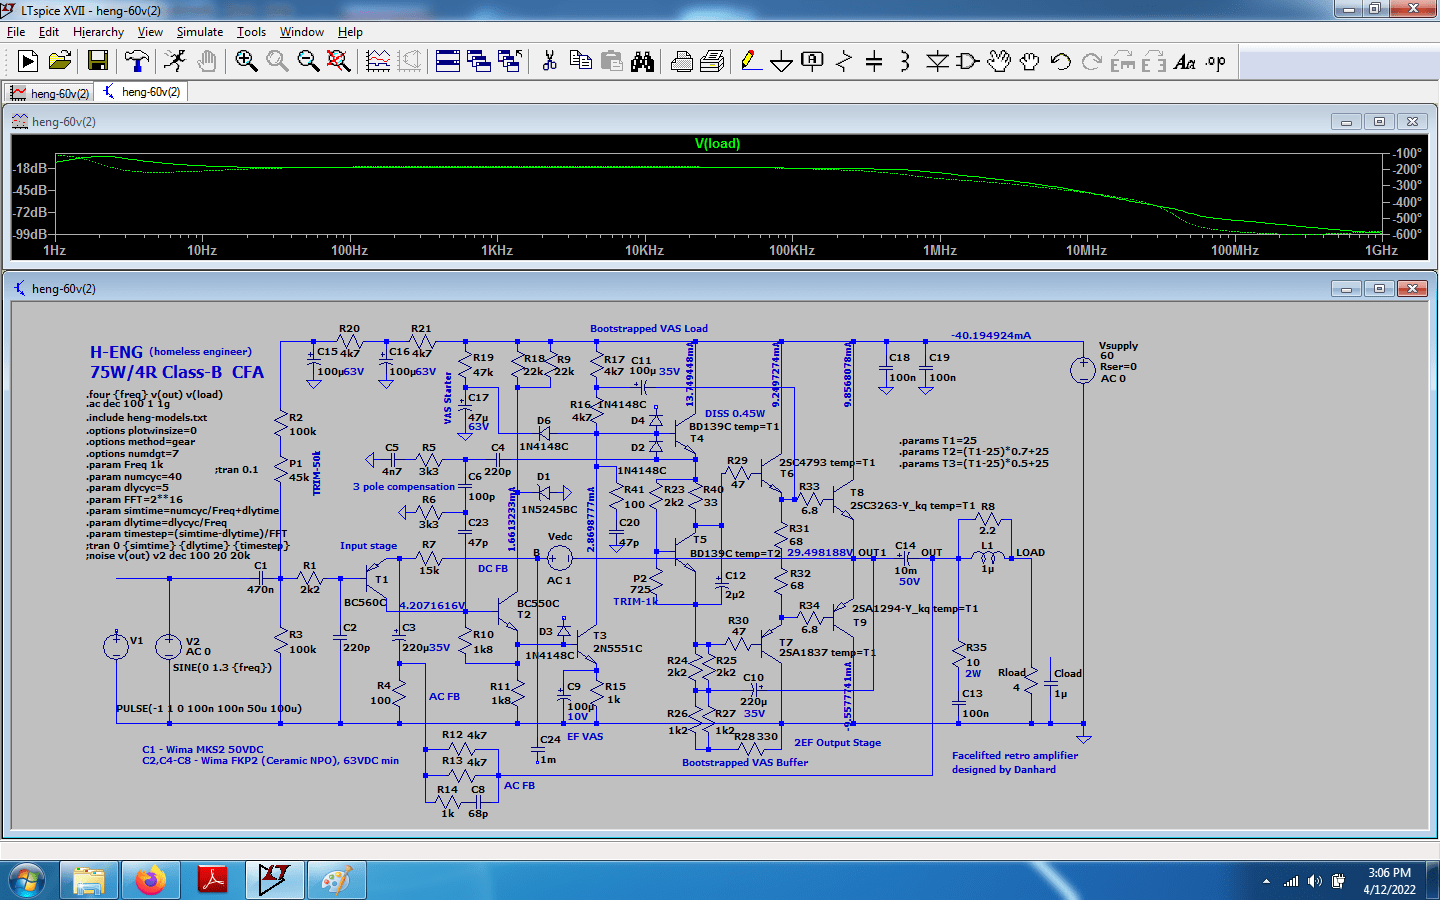Open the Tools menu
This screenshot has width=1440, height=900.
pos(251,32)
